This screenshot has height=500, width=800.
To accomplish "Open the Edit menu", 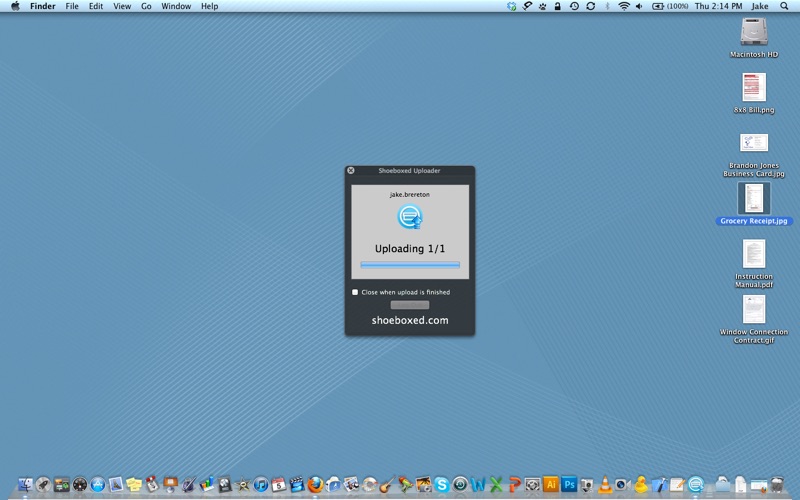I will click(96, 6).
